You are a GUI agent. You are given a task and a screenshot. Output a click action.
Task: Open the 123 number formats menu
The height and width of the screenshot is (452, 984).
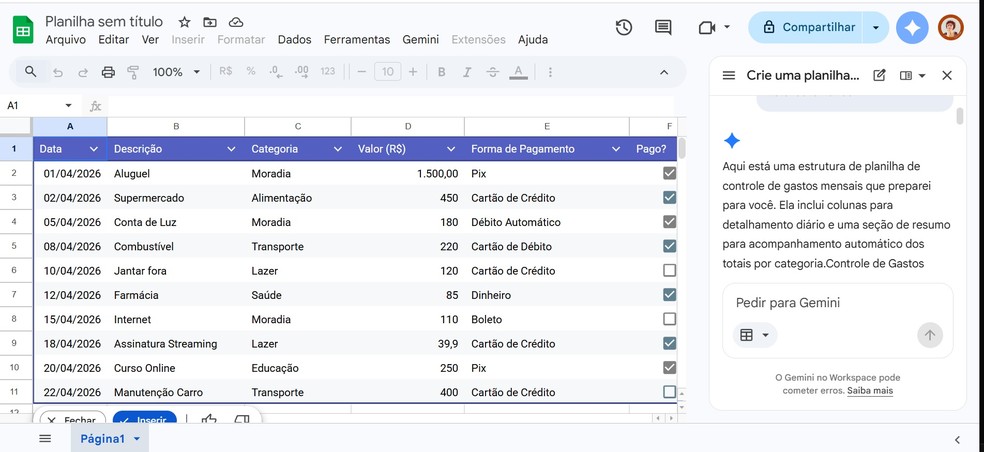(328, 72)
